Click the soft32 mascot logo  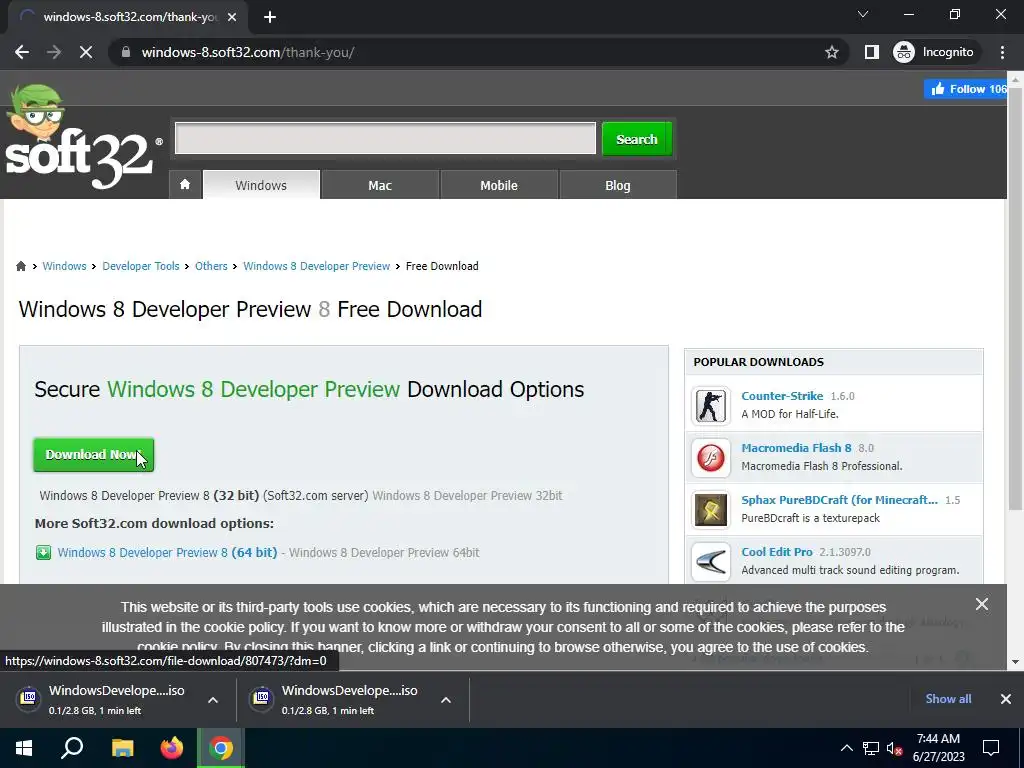point(82,136)
